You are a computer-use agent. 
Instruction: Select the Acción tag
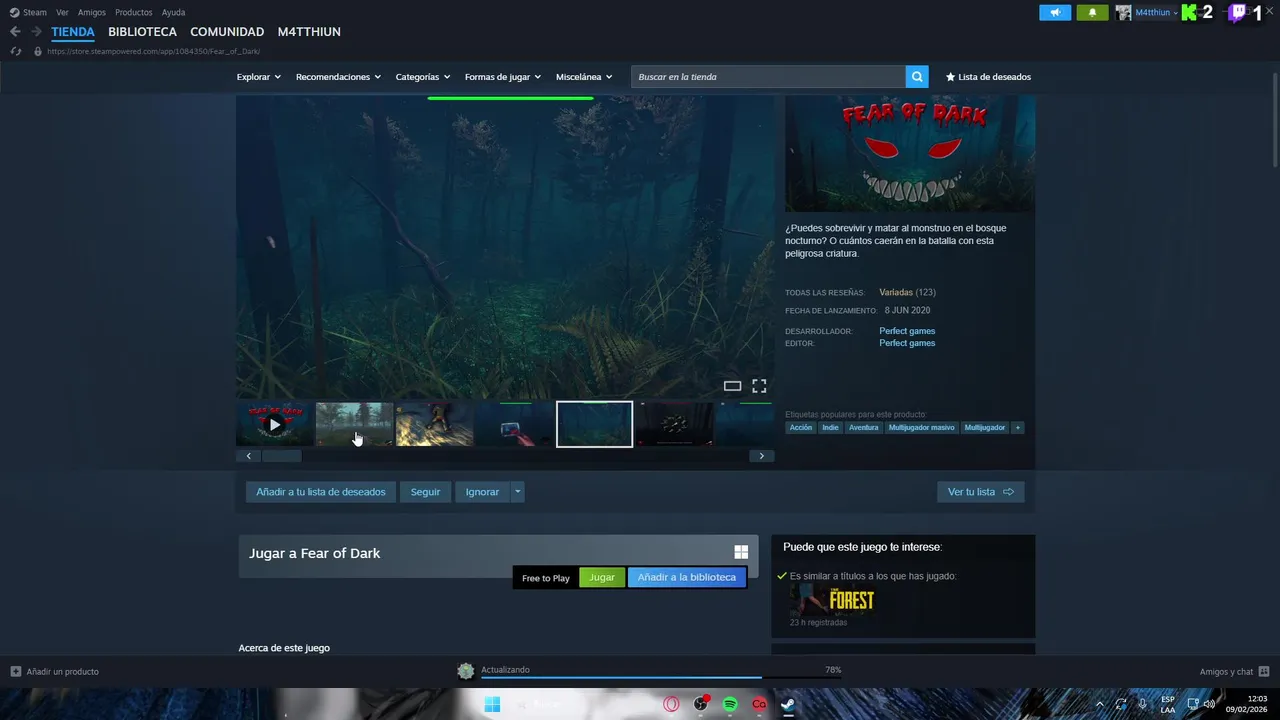point(801,428)
